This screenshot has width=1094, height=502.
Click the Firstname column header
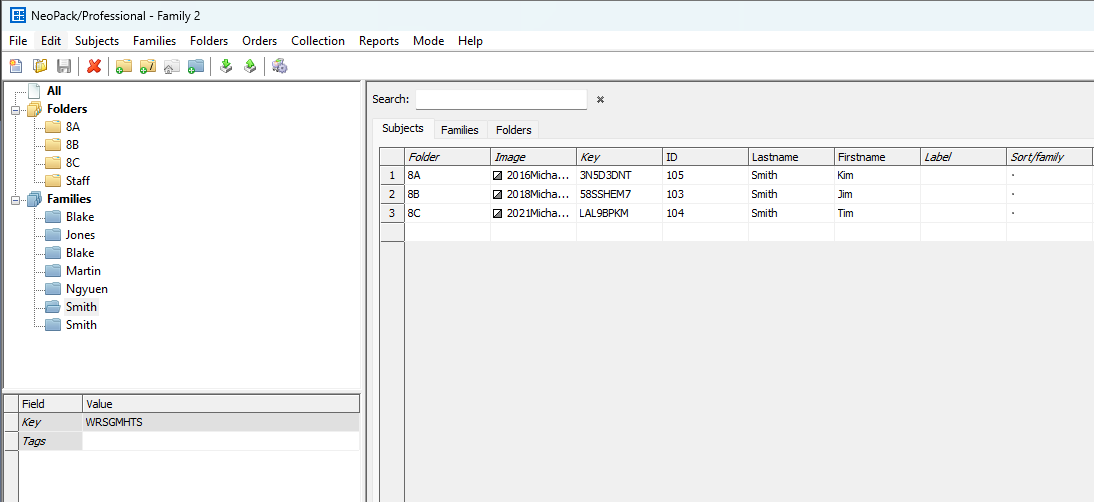click(x=877, y=157)
